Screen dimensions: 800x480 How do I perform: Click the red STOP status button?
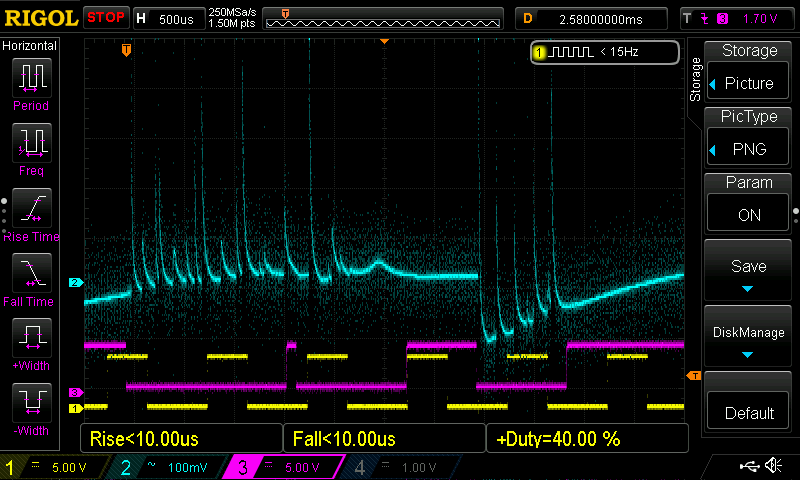106,18
